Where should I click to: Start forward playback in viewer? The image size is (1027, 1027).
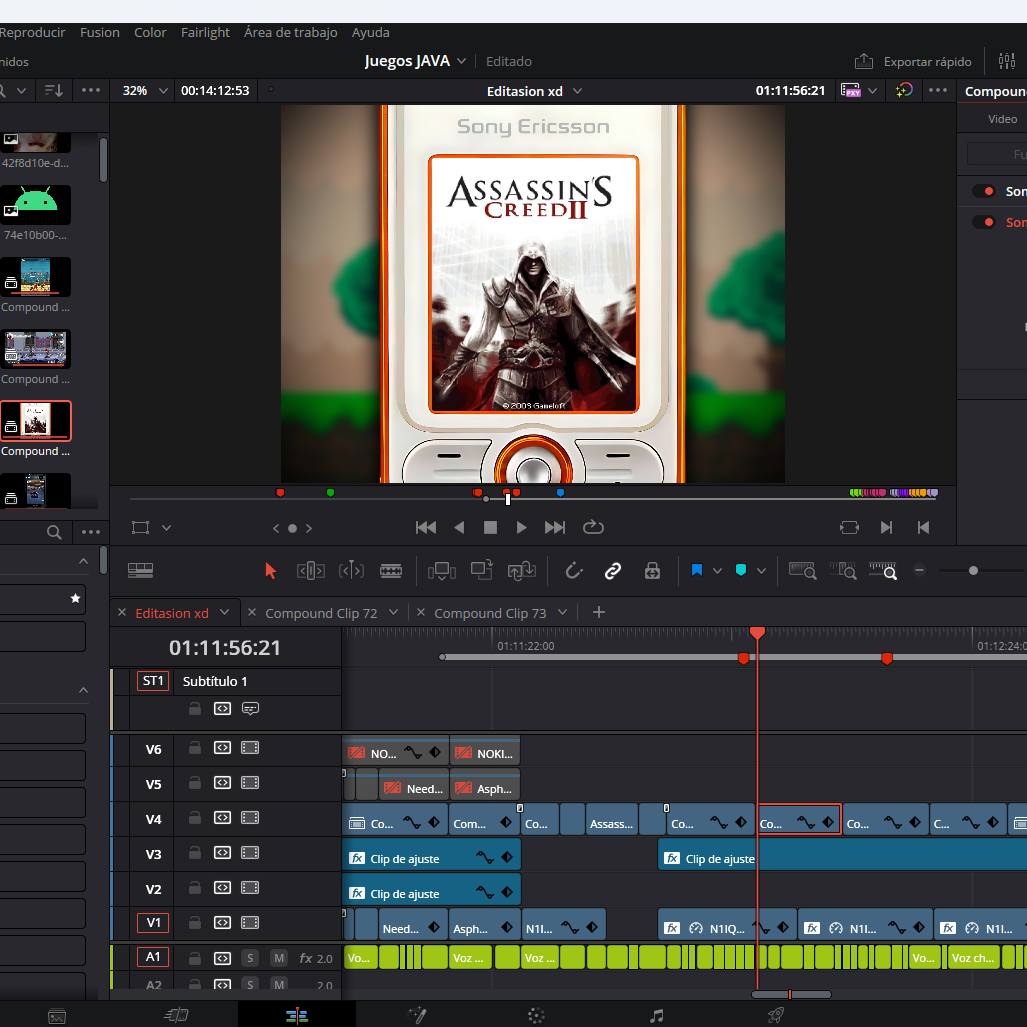[521, 528]
